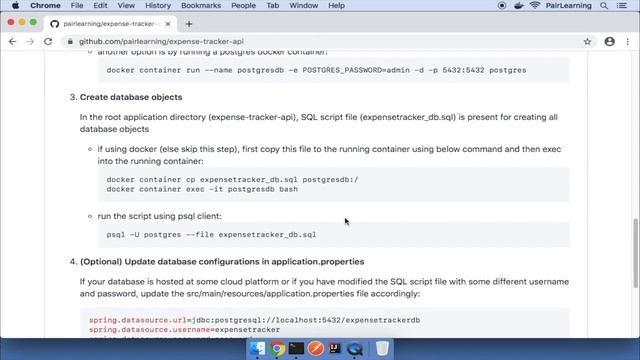The height and width of the screenshot is (360, 640).
Task: Click the 'spring.datasource.url' property line
Action: click(255, 320)
